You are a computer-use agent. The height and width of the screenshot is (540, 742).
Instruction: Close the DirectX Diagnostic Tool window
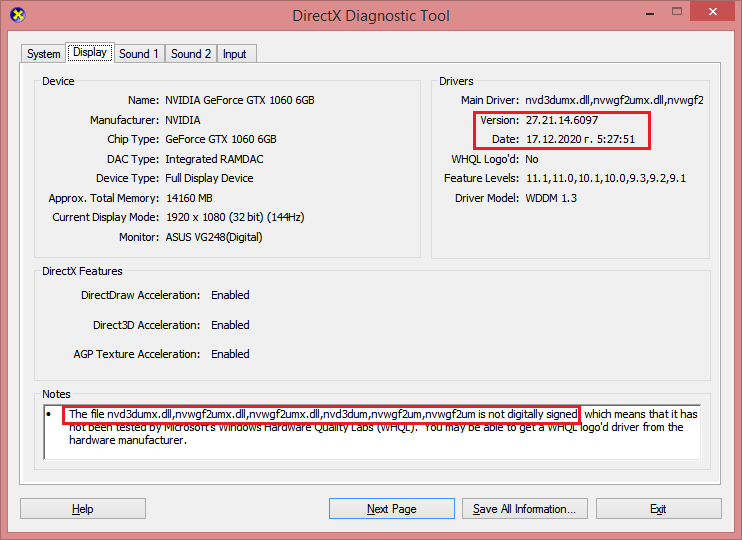pyautogui.click(x=712, y=12)
